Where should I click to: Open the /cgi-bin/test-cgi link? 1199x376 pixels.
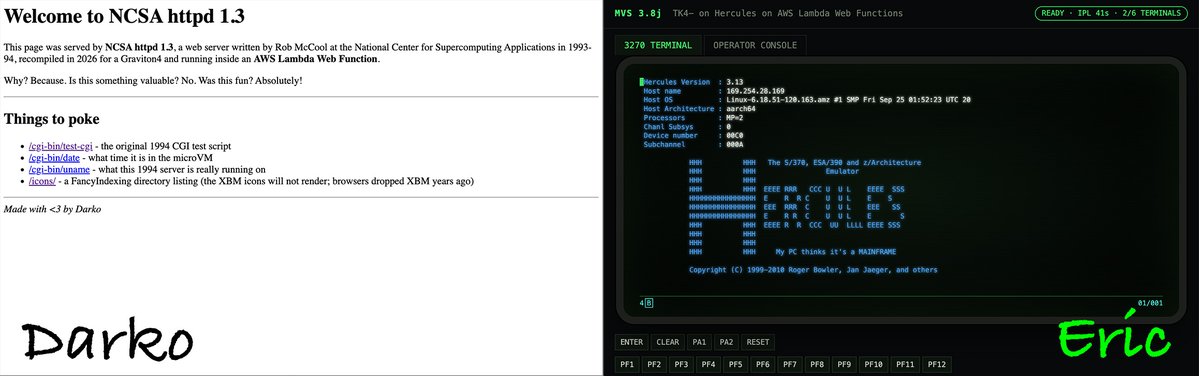click(x=60, y=146)
